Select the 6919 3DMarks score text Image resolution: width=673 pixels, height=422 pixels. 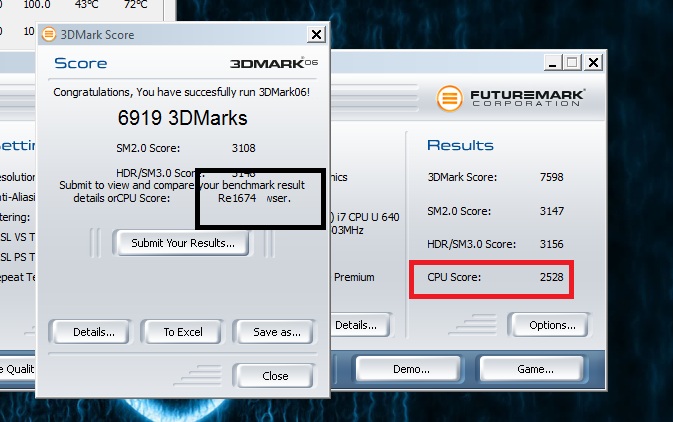point(182,118)
